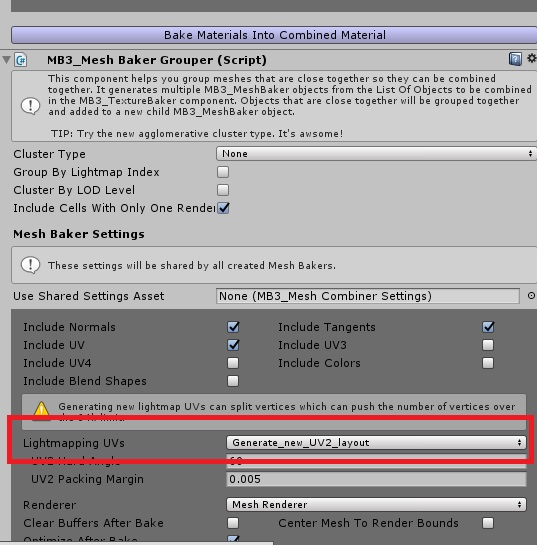Click the Mesh Baker Settings heading
Image resolution: width=537 pixels, height=545 pixels.
pos(79,234)
